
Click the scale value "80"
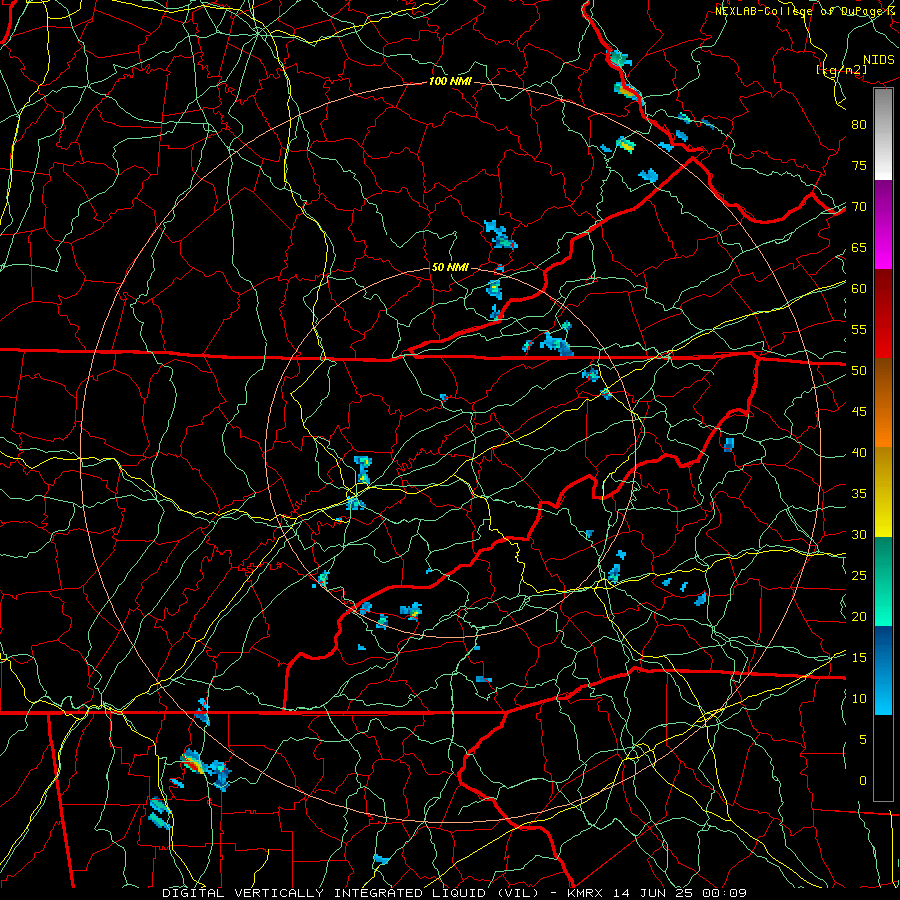click(859, 125)
